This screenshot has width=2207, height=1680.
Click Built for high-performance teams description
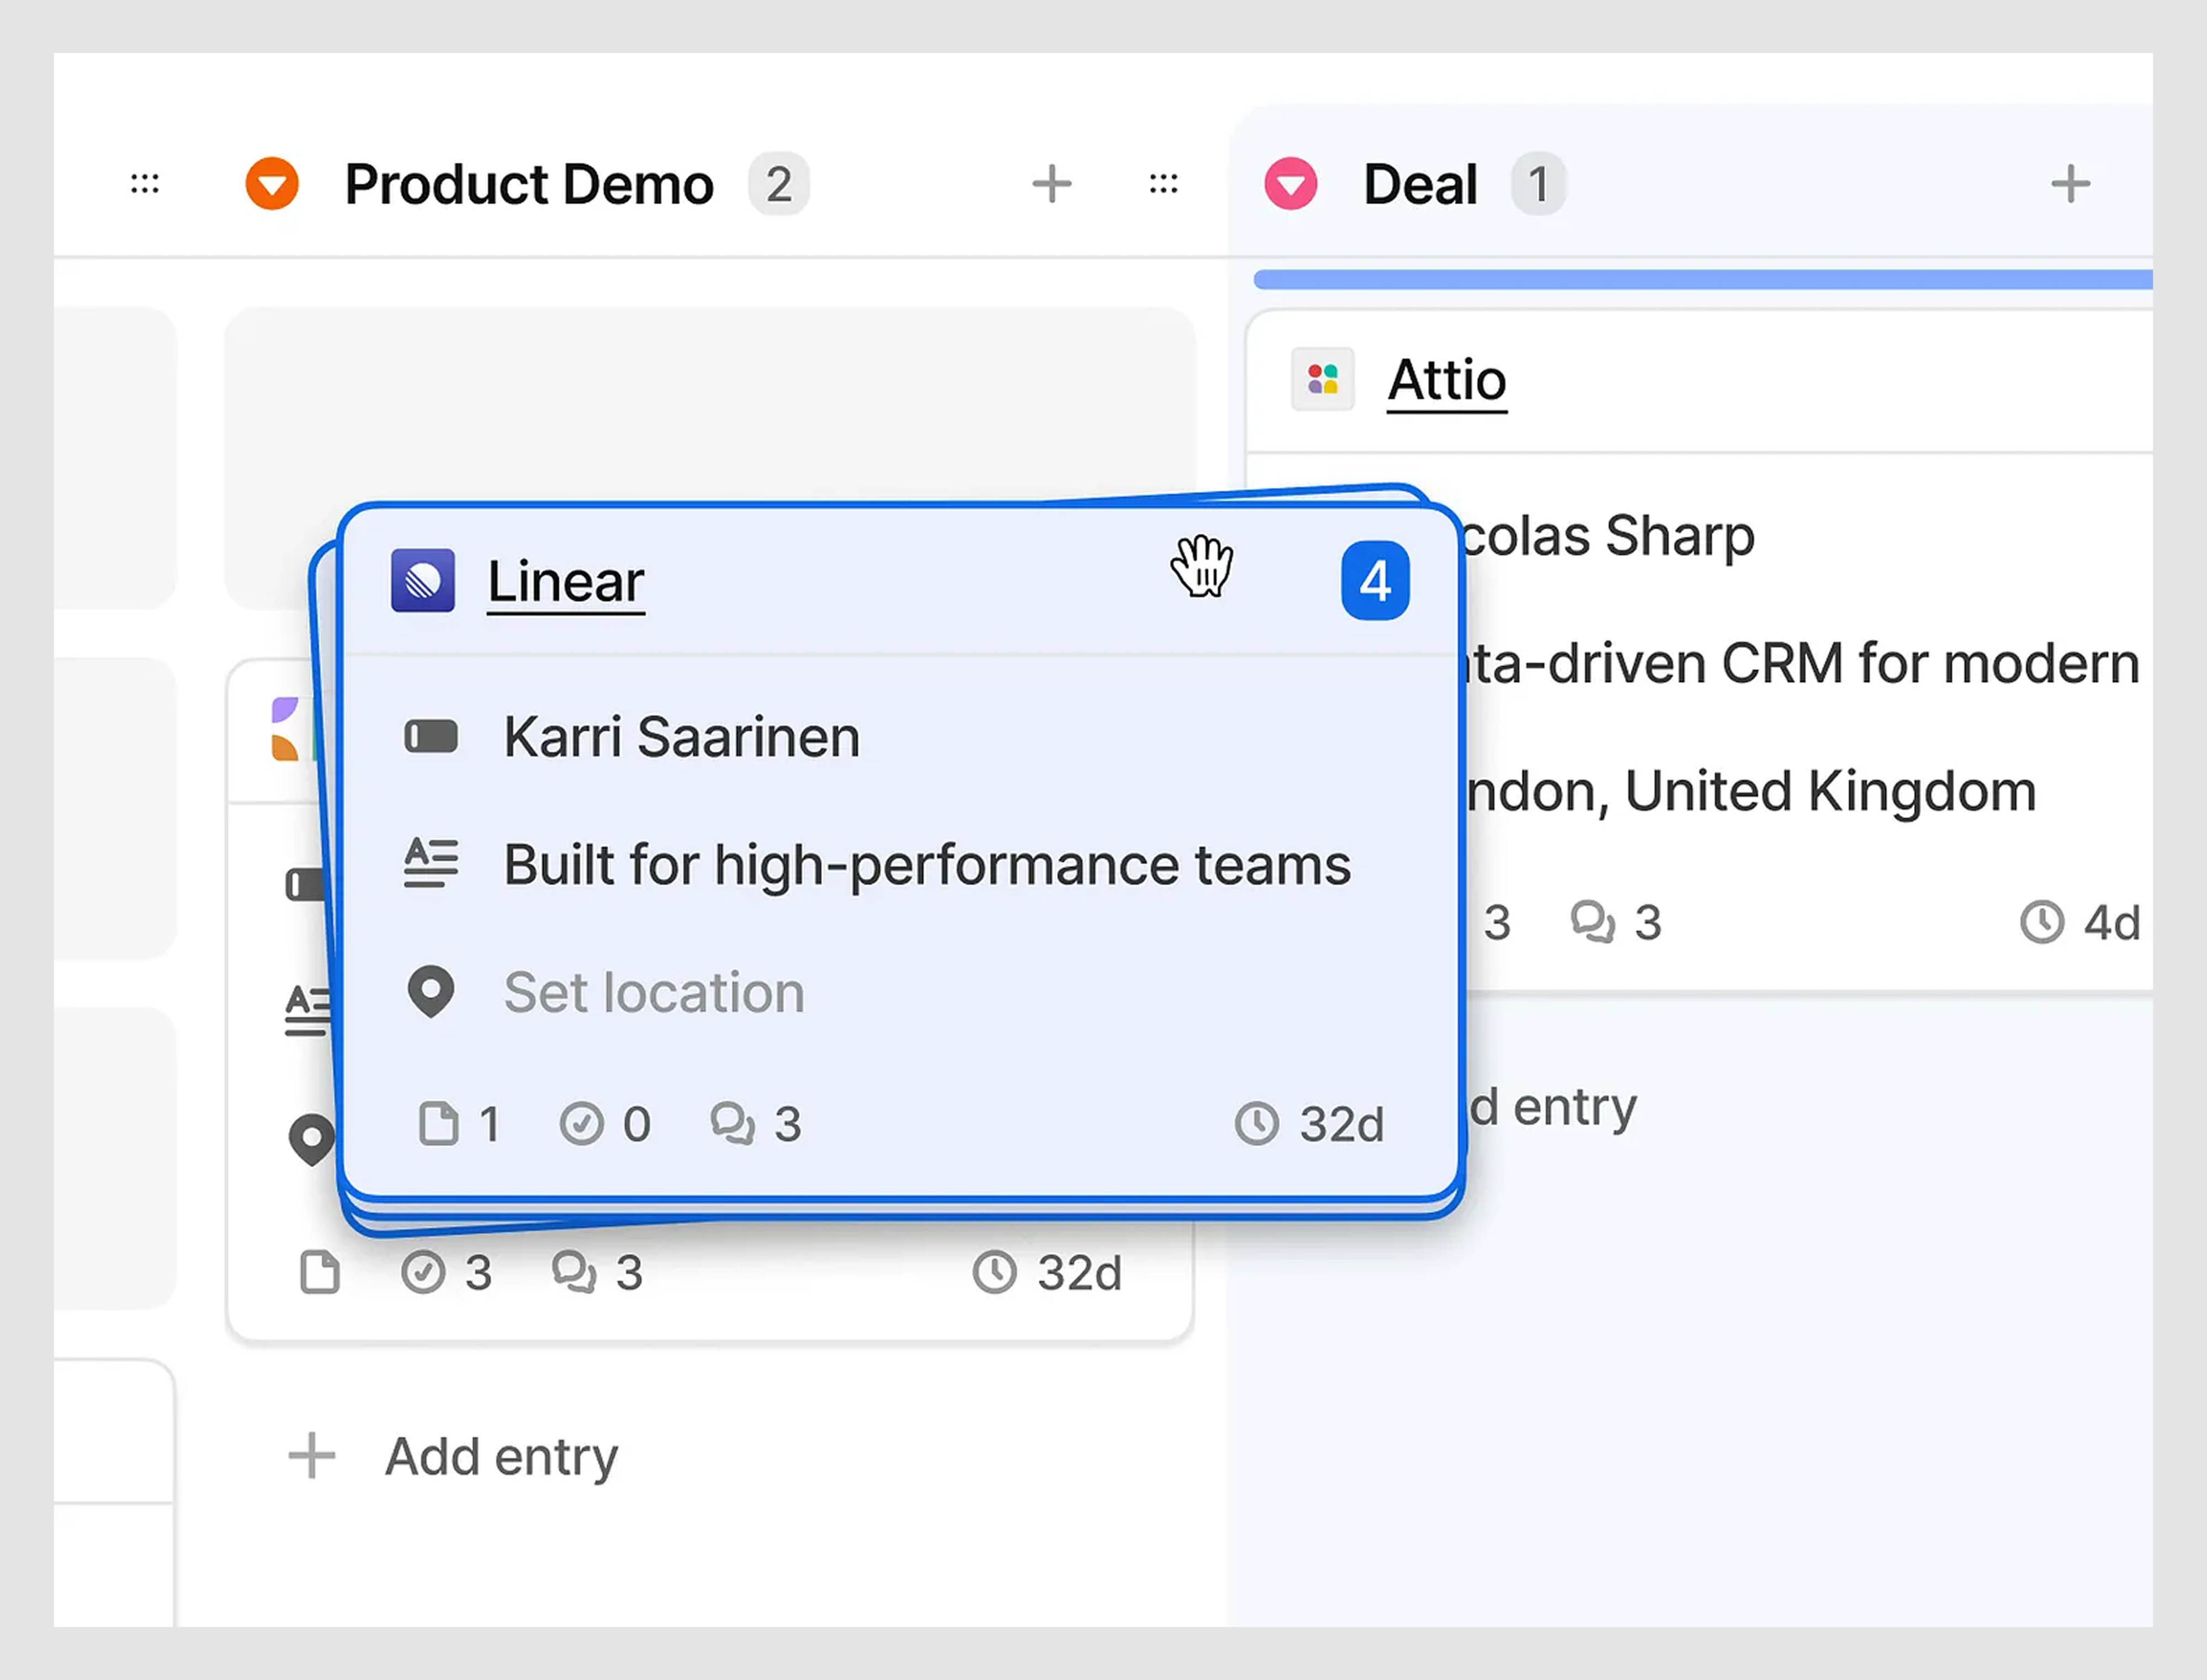point(927,865)
